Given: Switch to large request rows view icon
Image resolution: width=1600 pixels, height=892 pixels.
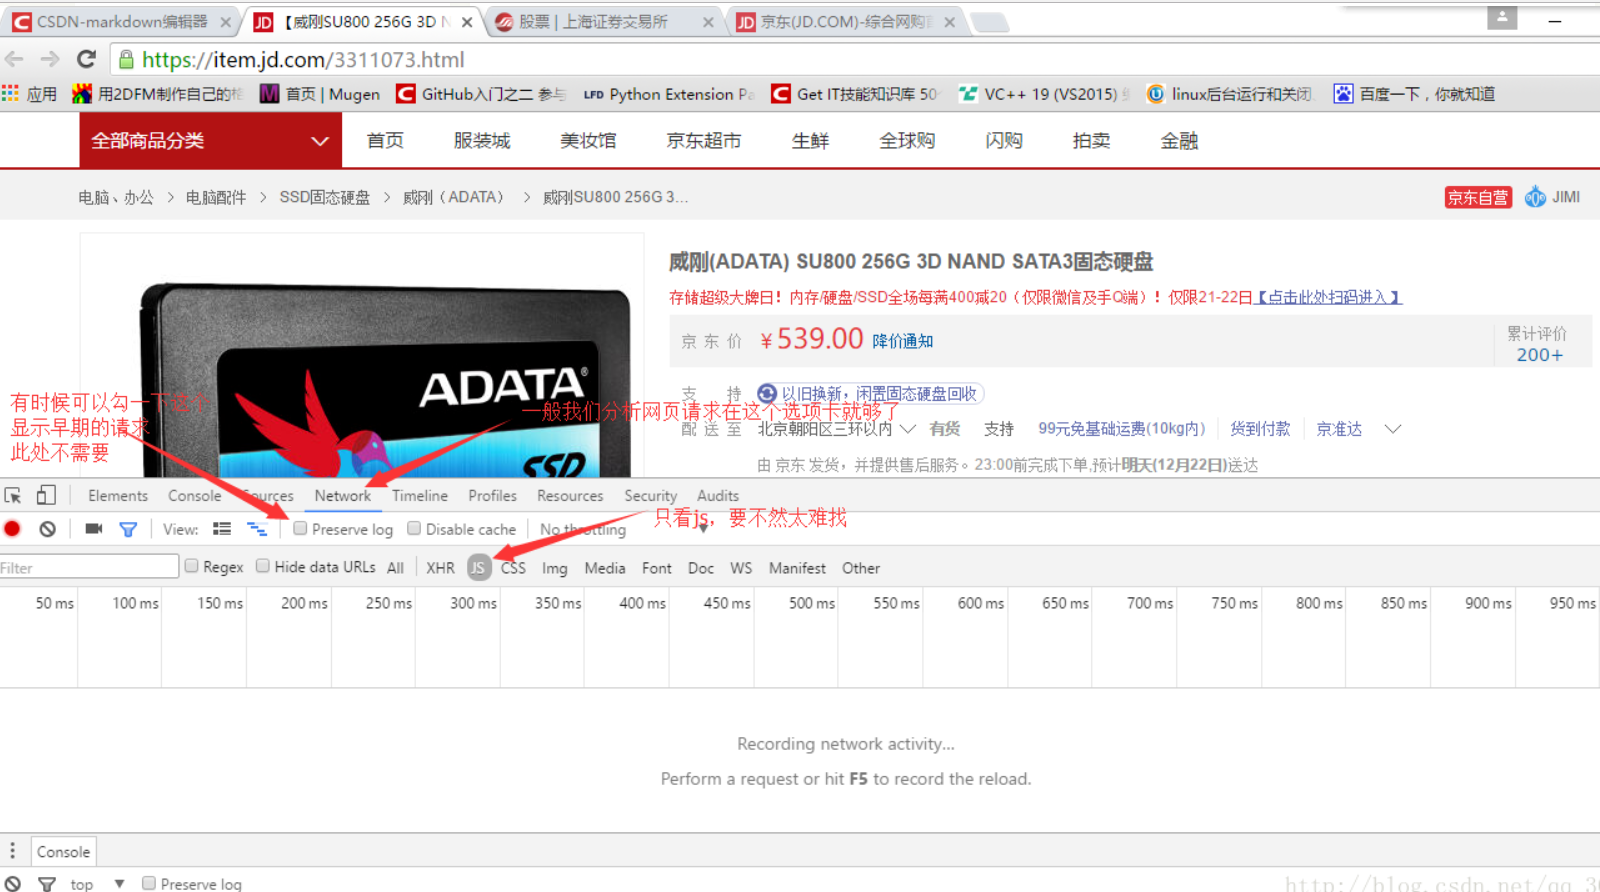Looking at the screenshot, I should pos(222,529).
